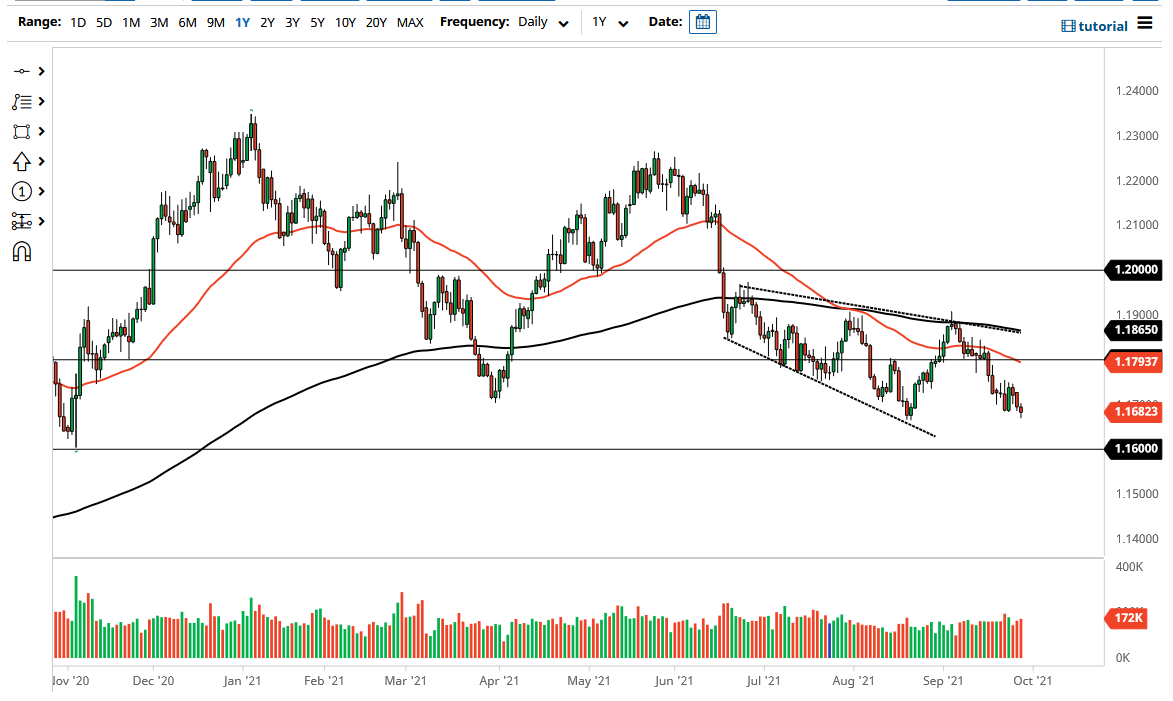Open the date picker calendar
The width and height of the screenshot is (1173, 701).
coord(703,22)
